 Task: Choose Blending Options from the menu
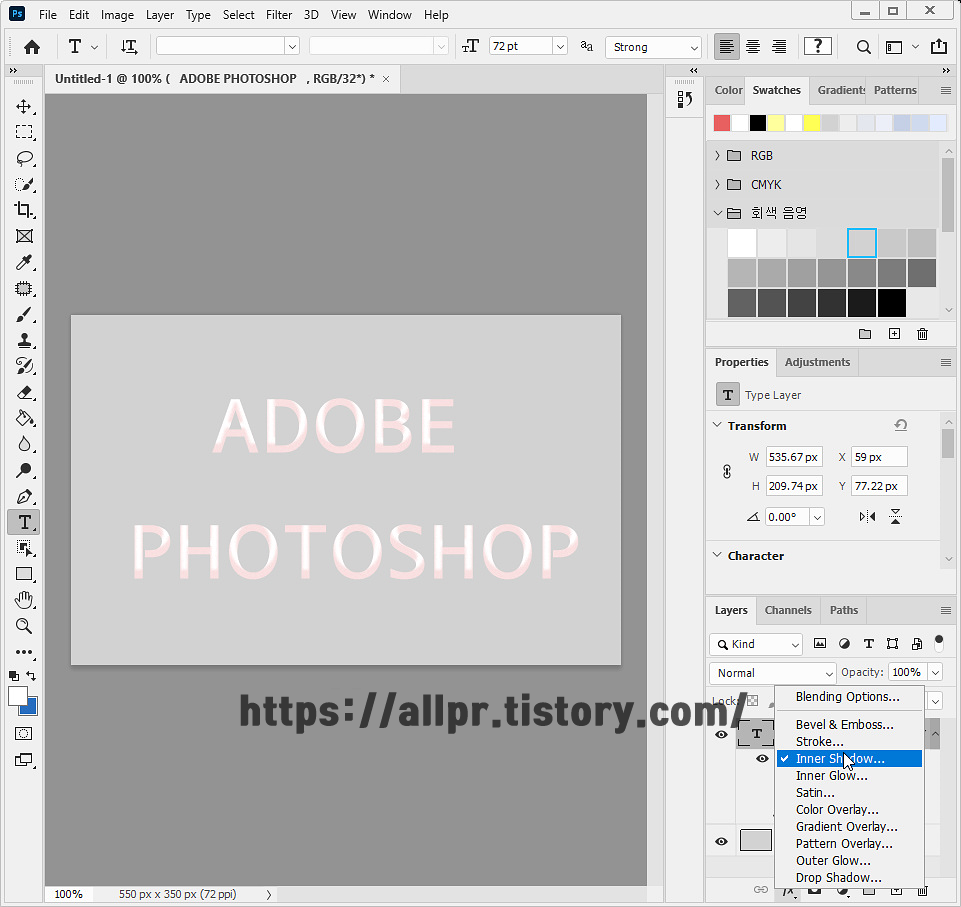coord(849,697)
